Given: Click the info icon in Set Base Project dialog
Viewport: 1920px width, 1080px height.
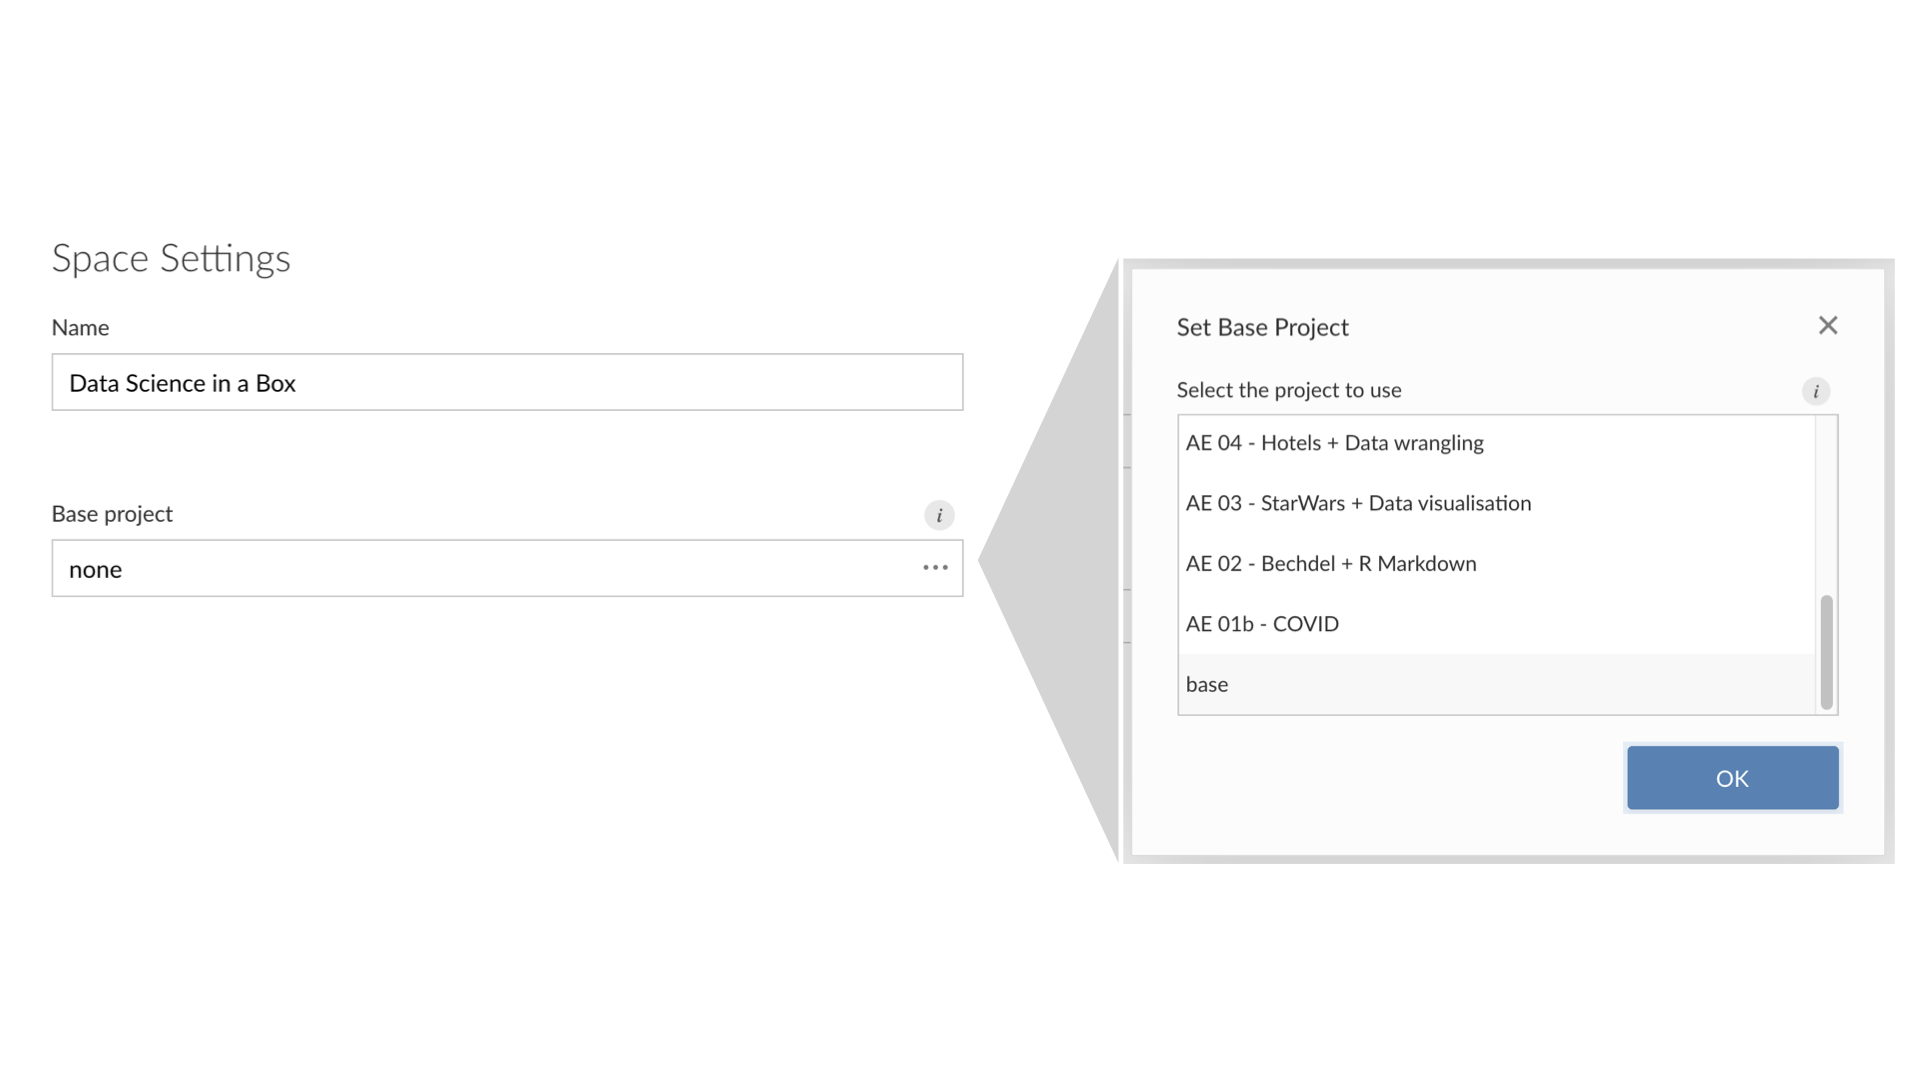Looking at the screenshot, I should pos(1816,391).
